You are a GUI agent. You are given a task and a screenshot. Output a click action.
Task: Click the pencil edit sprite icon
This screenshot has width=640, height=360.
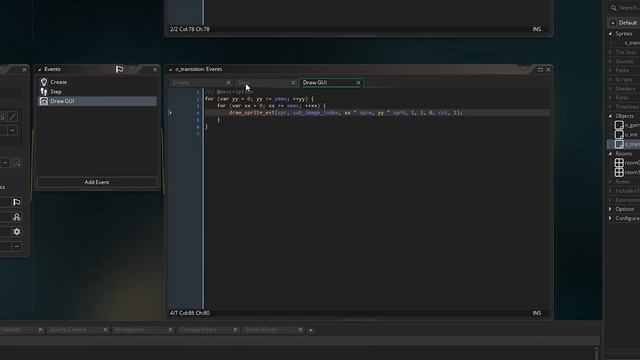(x=13, y=117)
